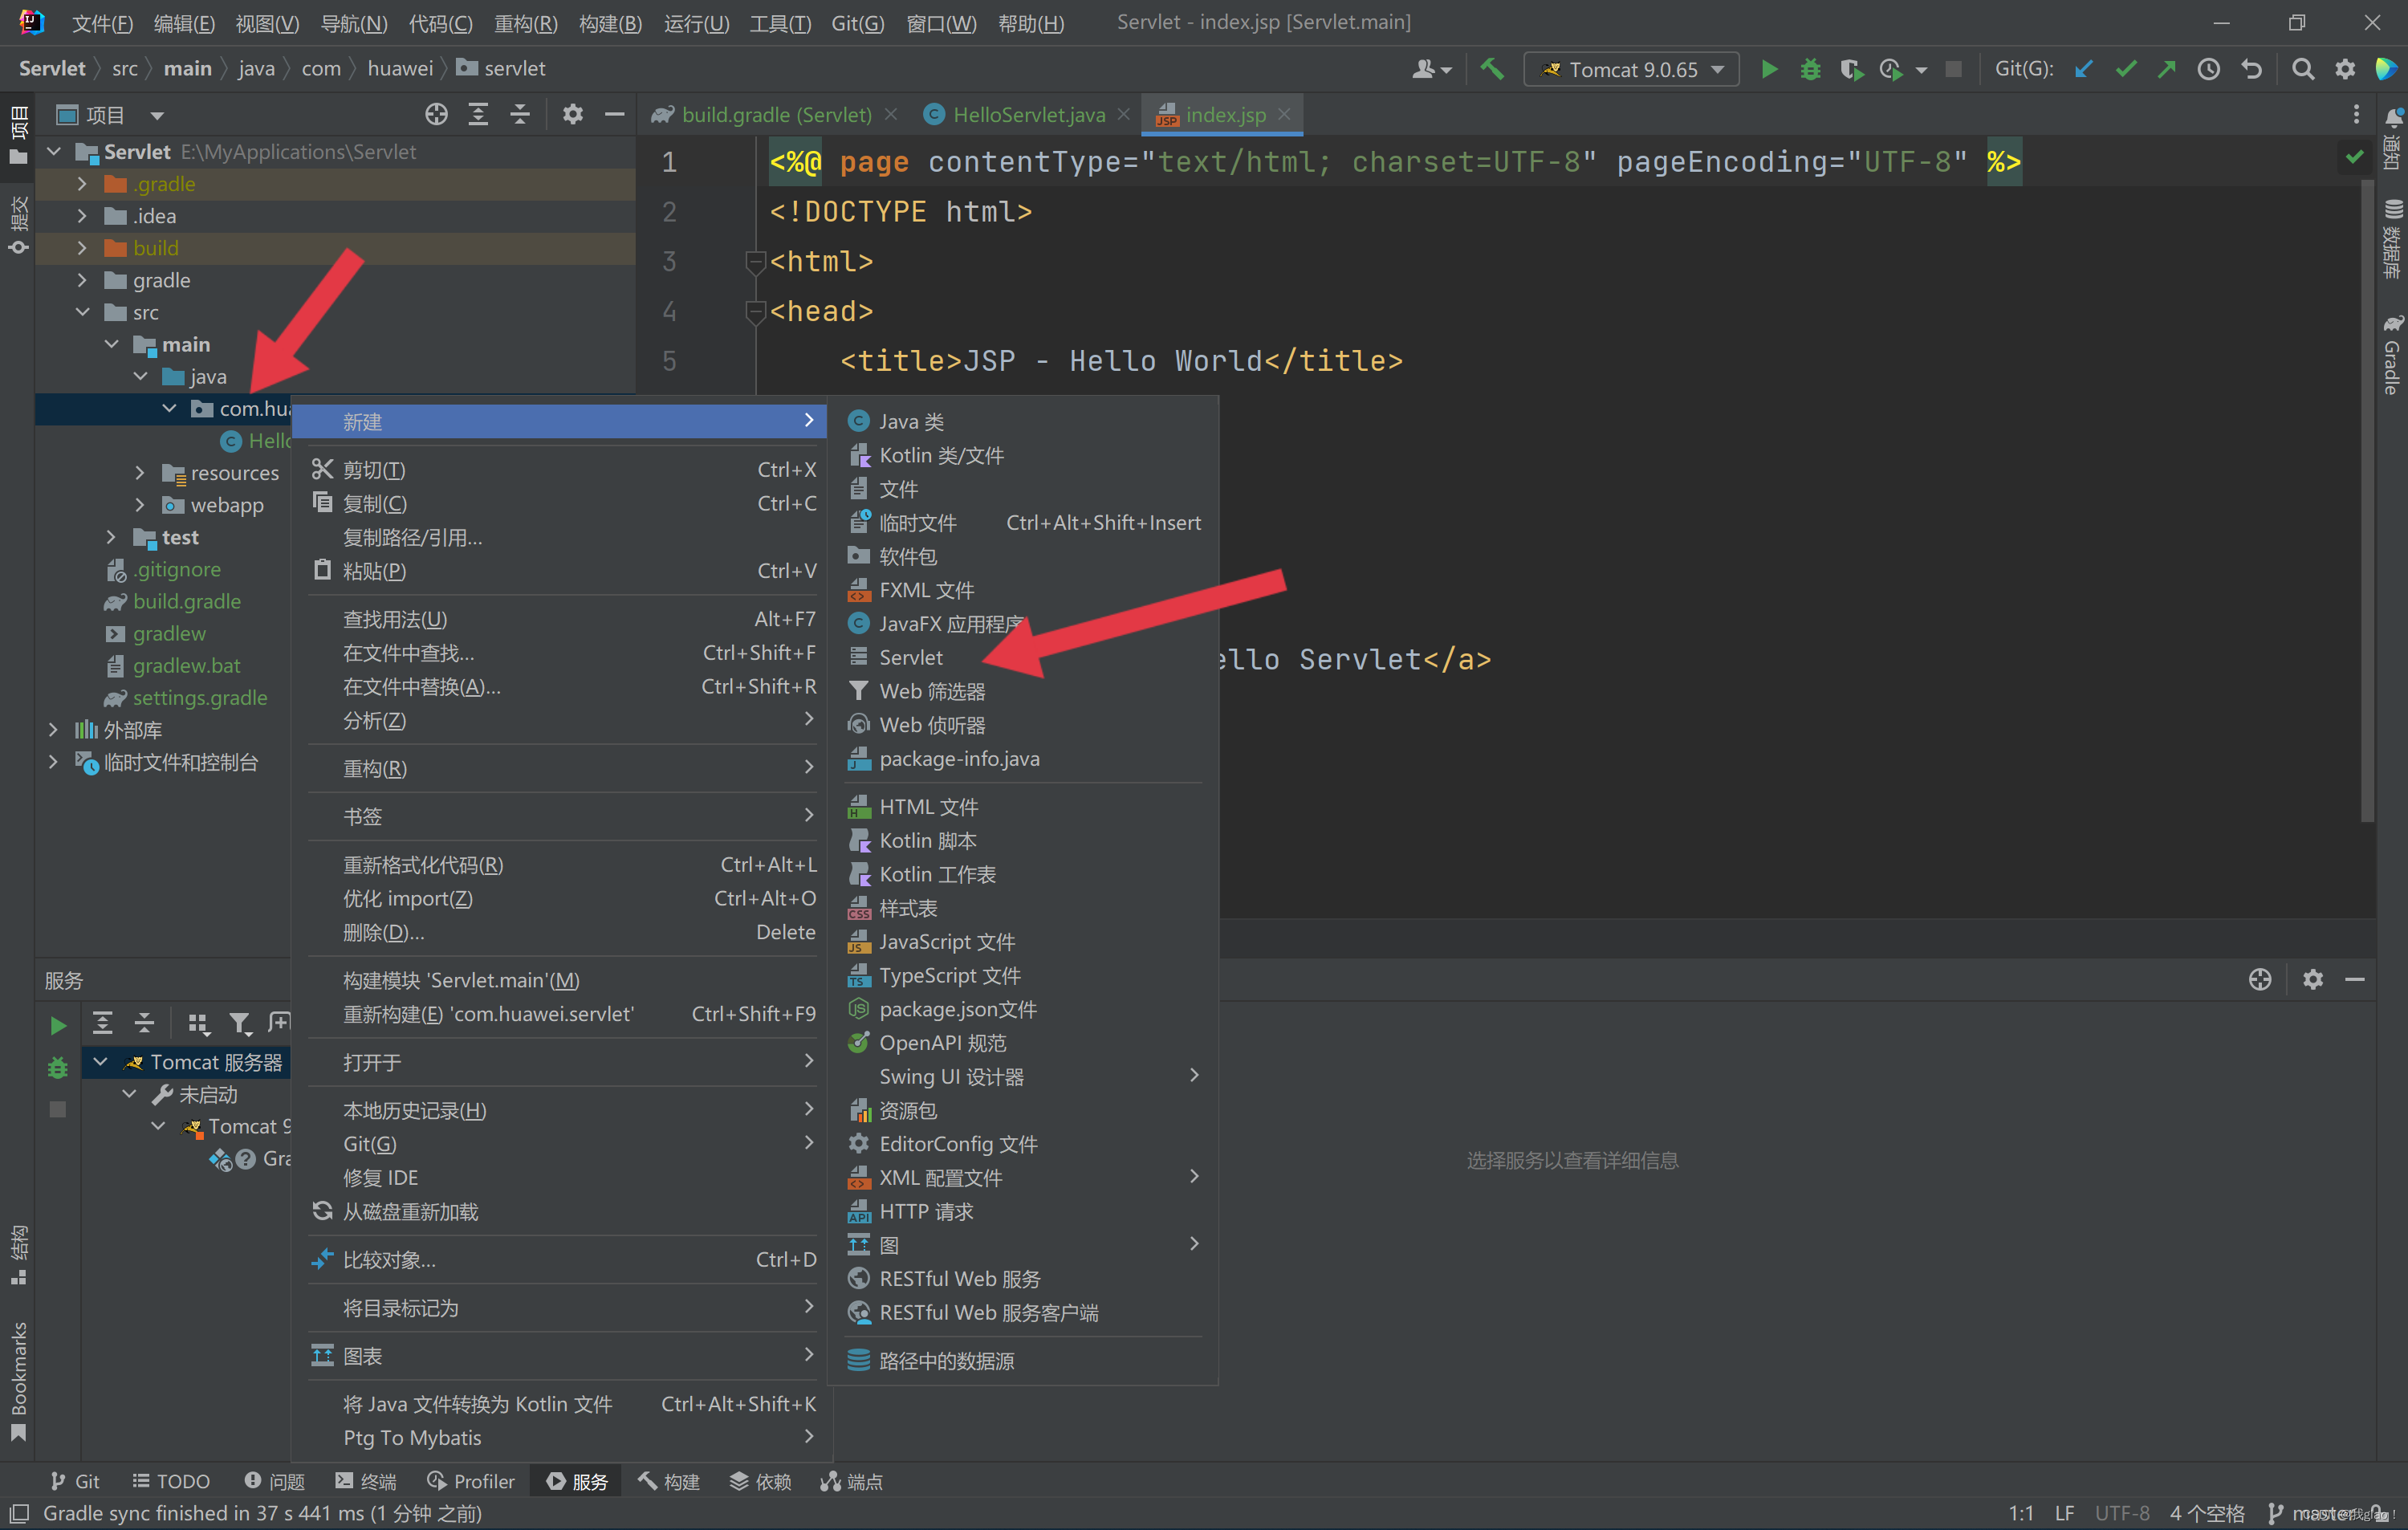Switch to the build.gradle (Servlet) tab
This screenshot has height=1530, width=2408.
[x=775, y=114]
